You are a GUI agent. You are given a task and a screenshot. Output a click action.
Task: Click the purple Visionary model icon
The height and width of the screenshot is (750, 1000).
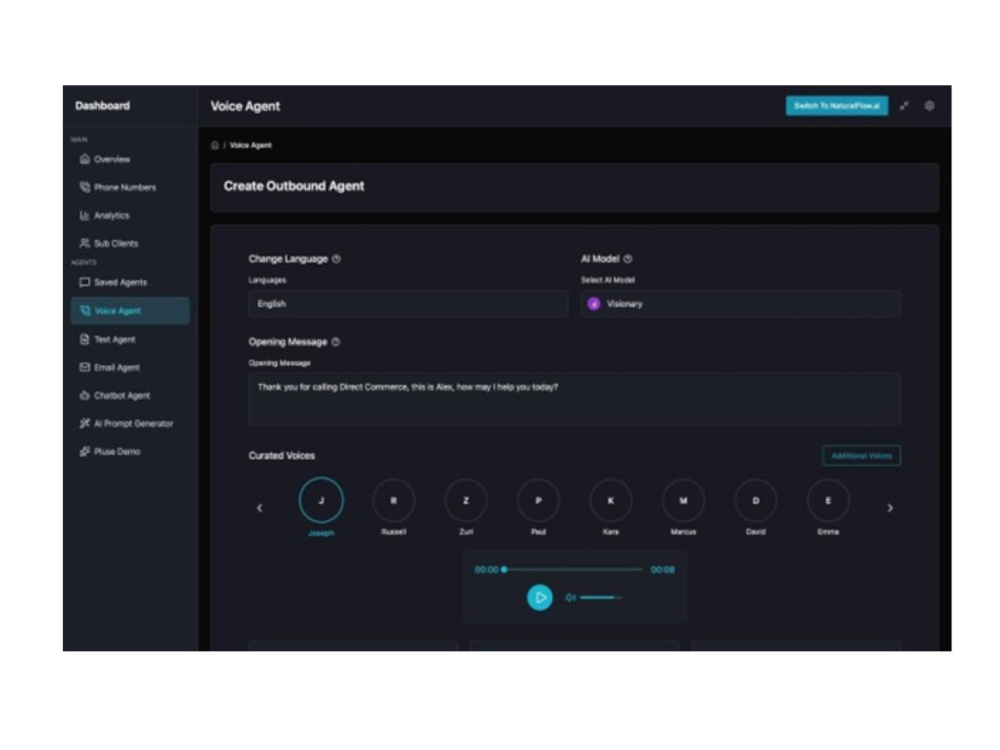tap(594, 304)
